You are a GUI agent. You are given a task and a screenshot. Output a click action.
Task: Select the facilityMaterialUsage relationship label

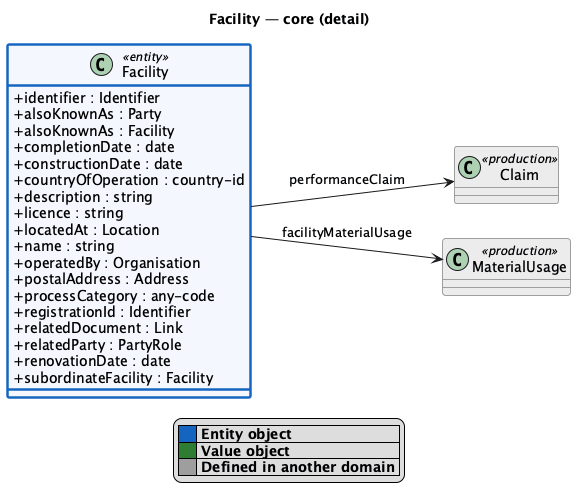click(x=347, y=232)
